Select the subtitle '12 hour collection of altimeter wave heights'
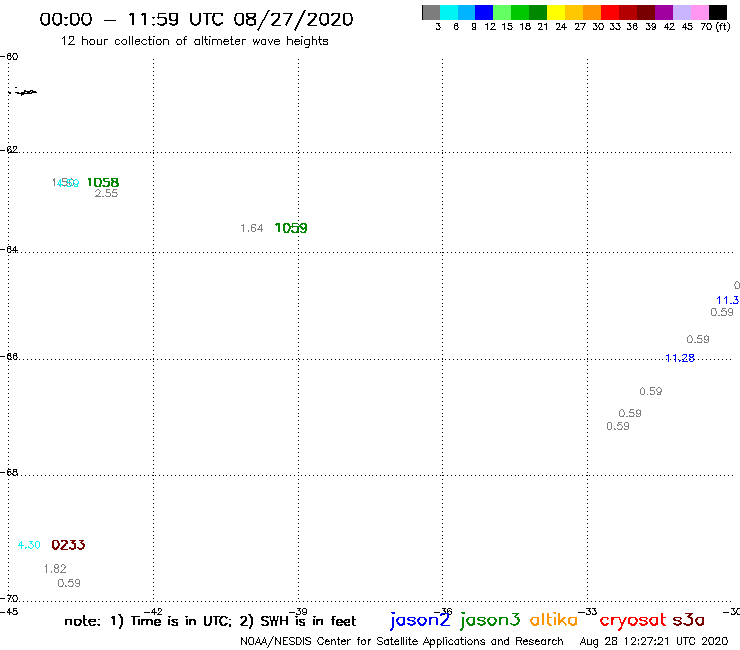The image size is (740, 650). point(194,41)
